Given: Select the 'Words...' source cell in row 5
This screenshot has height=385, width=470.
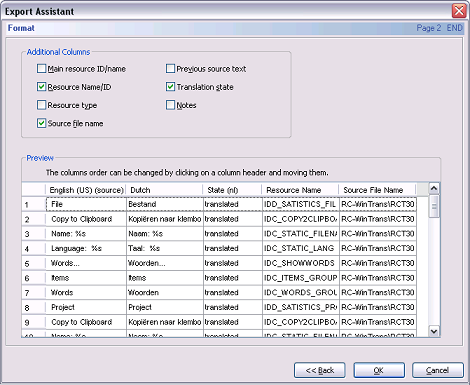Looking at the screenshot, I should [x=86, y=263].
